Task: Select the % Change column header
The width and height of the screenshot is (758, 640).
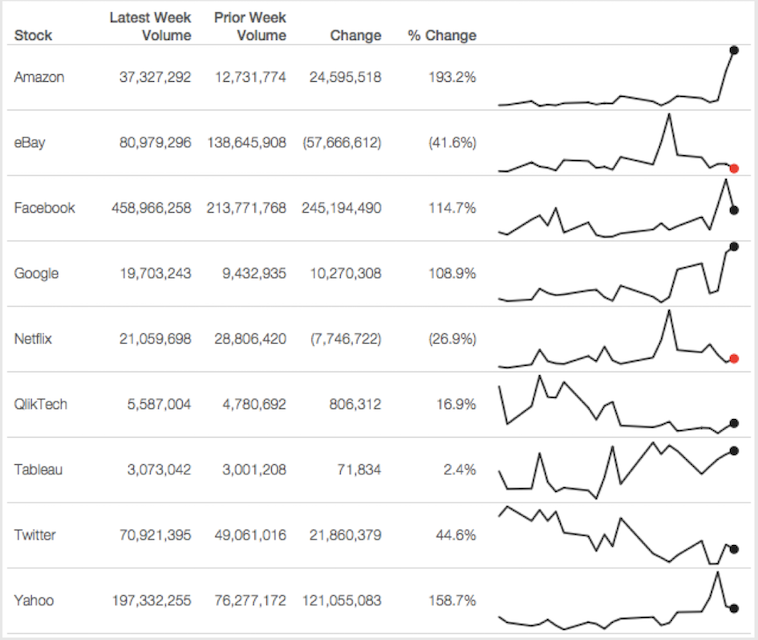Action: pos(442,35)
